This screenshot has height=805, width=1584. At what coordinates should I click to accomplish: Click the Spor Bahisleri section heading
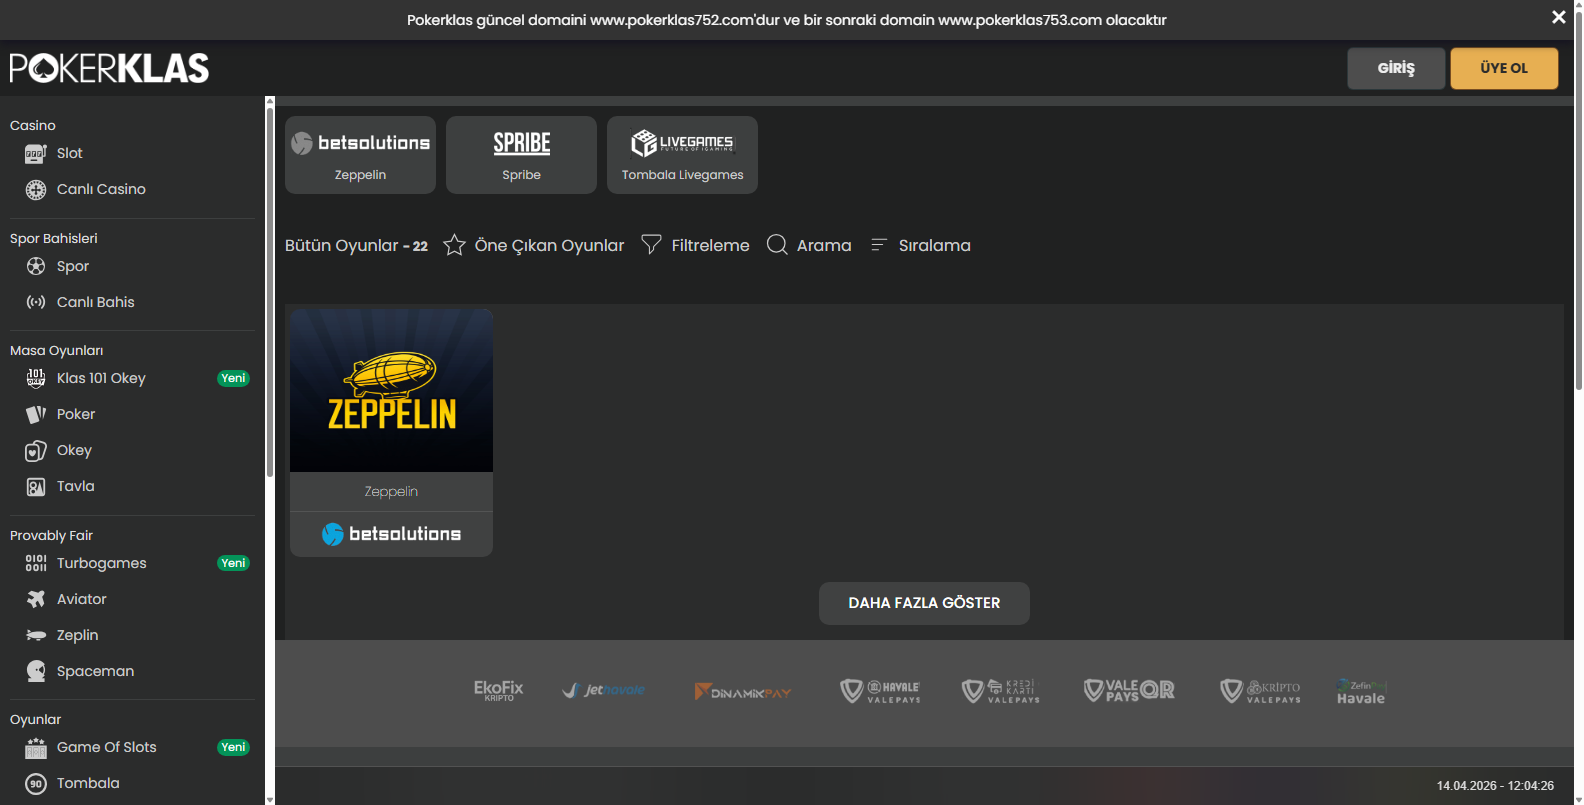point(54,238)
